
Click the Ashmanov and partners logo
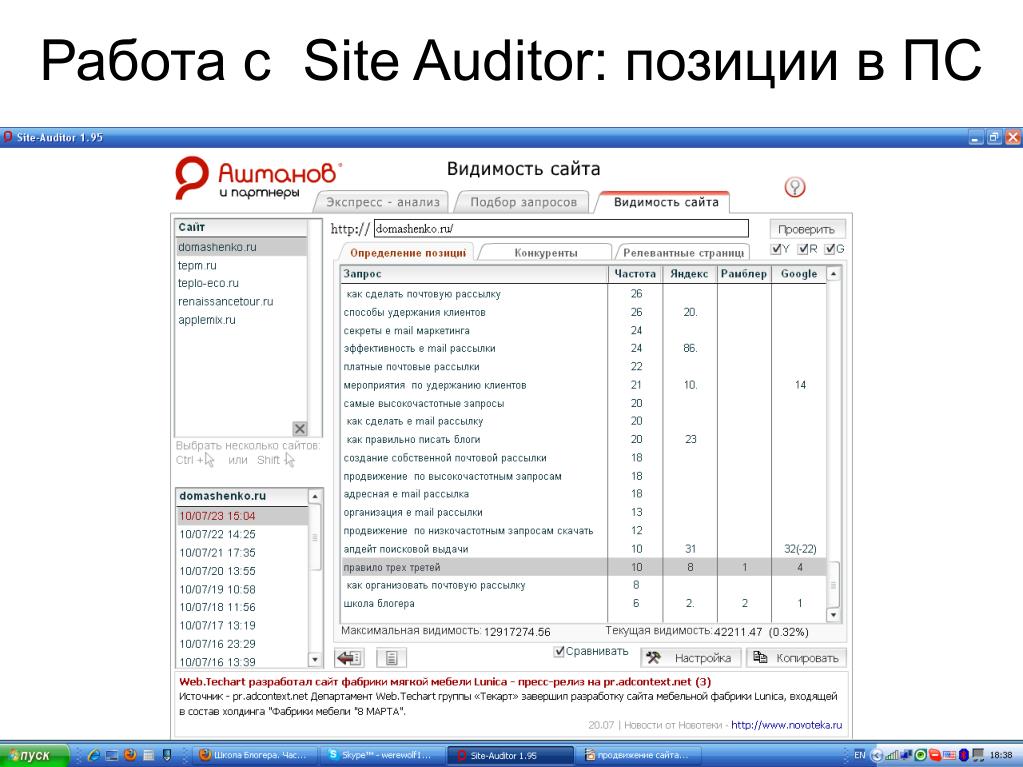click(257, 177)
